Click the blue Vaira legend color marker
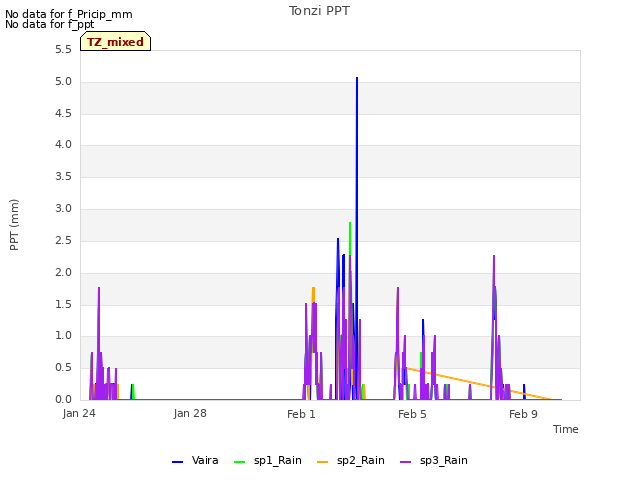 coord(178,462)
